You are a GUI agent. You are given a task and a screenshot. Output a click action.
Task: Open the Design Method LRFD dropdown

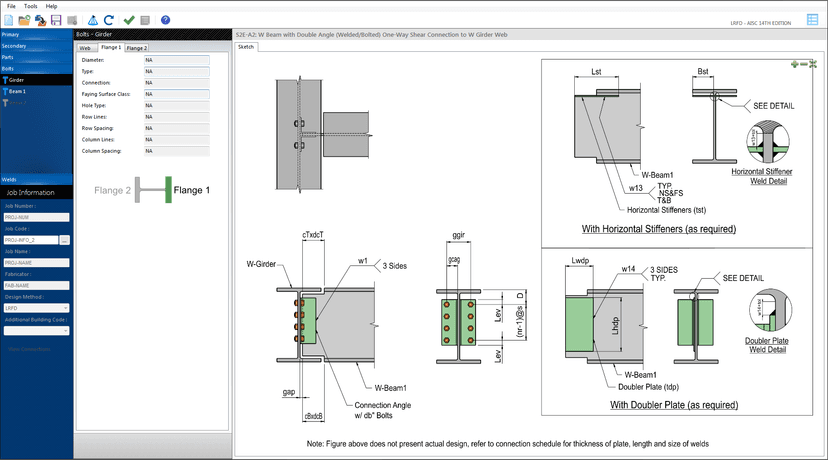[x=36, y=308]
